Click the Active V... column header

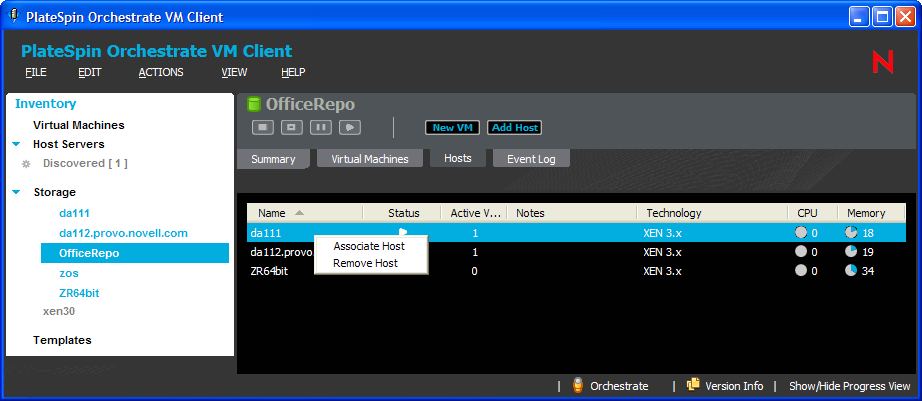(475, 213)
